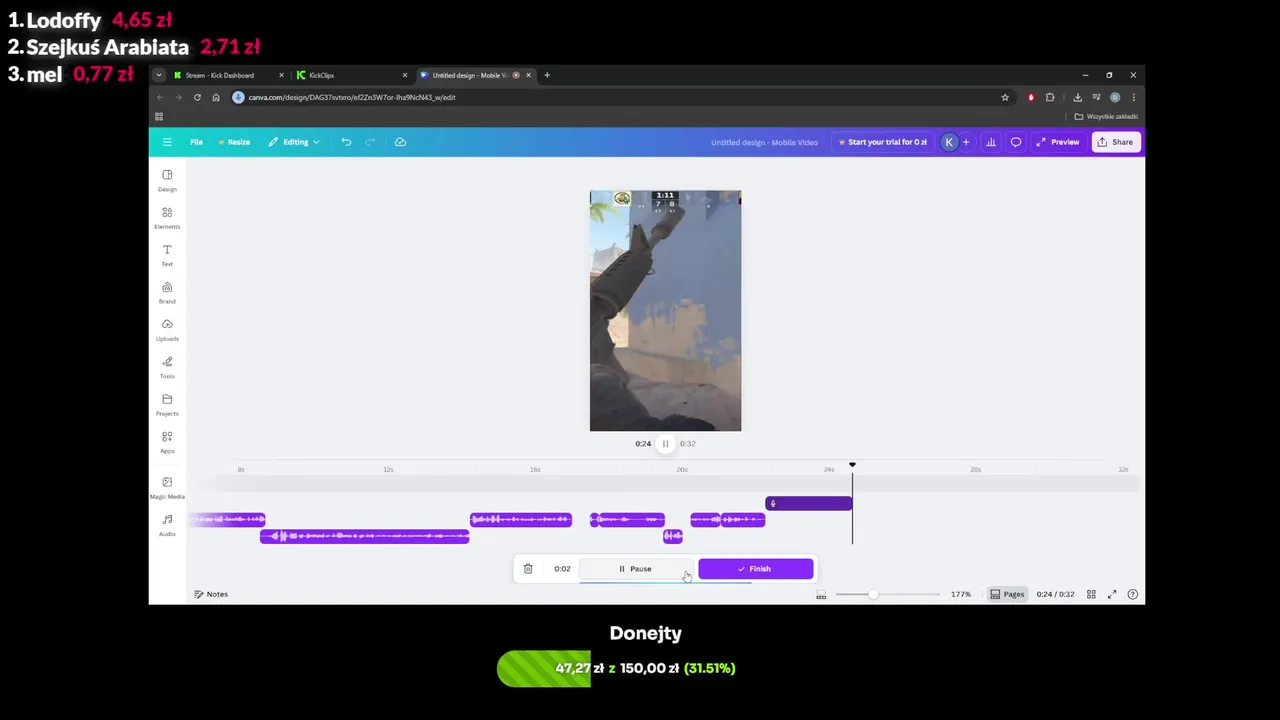Open the browser apps grid shortcut

click(159, 116)
